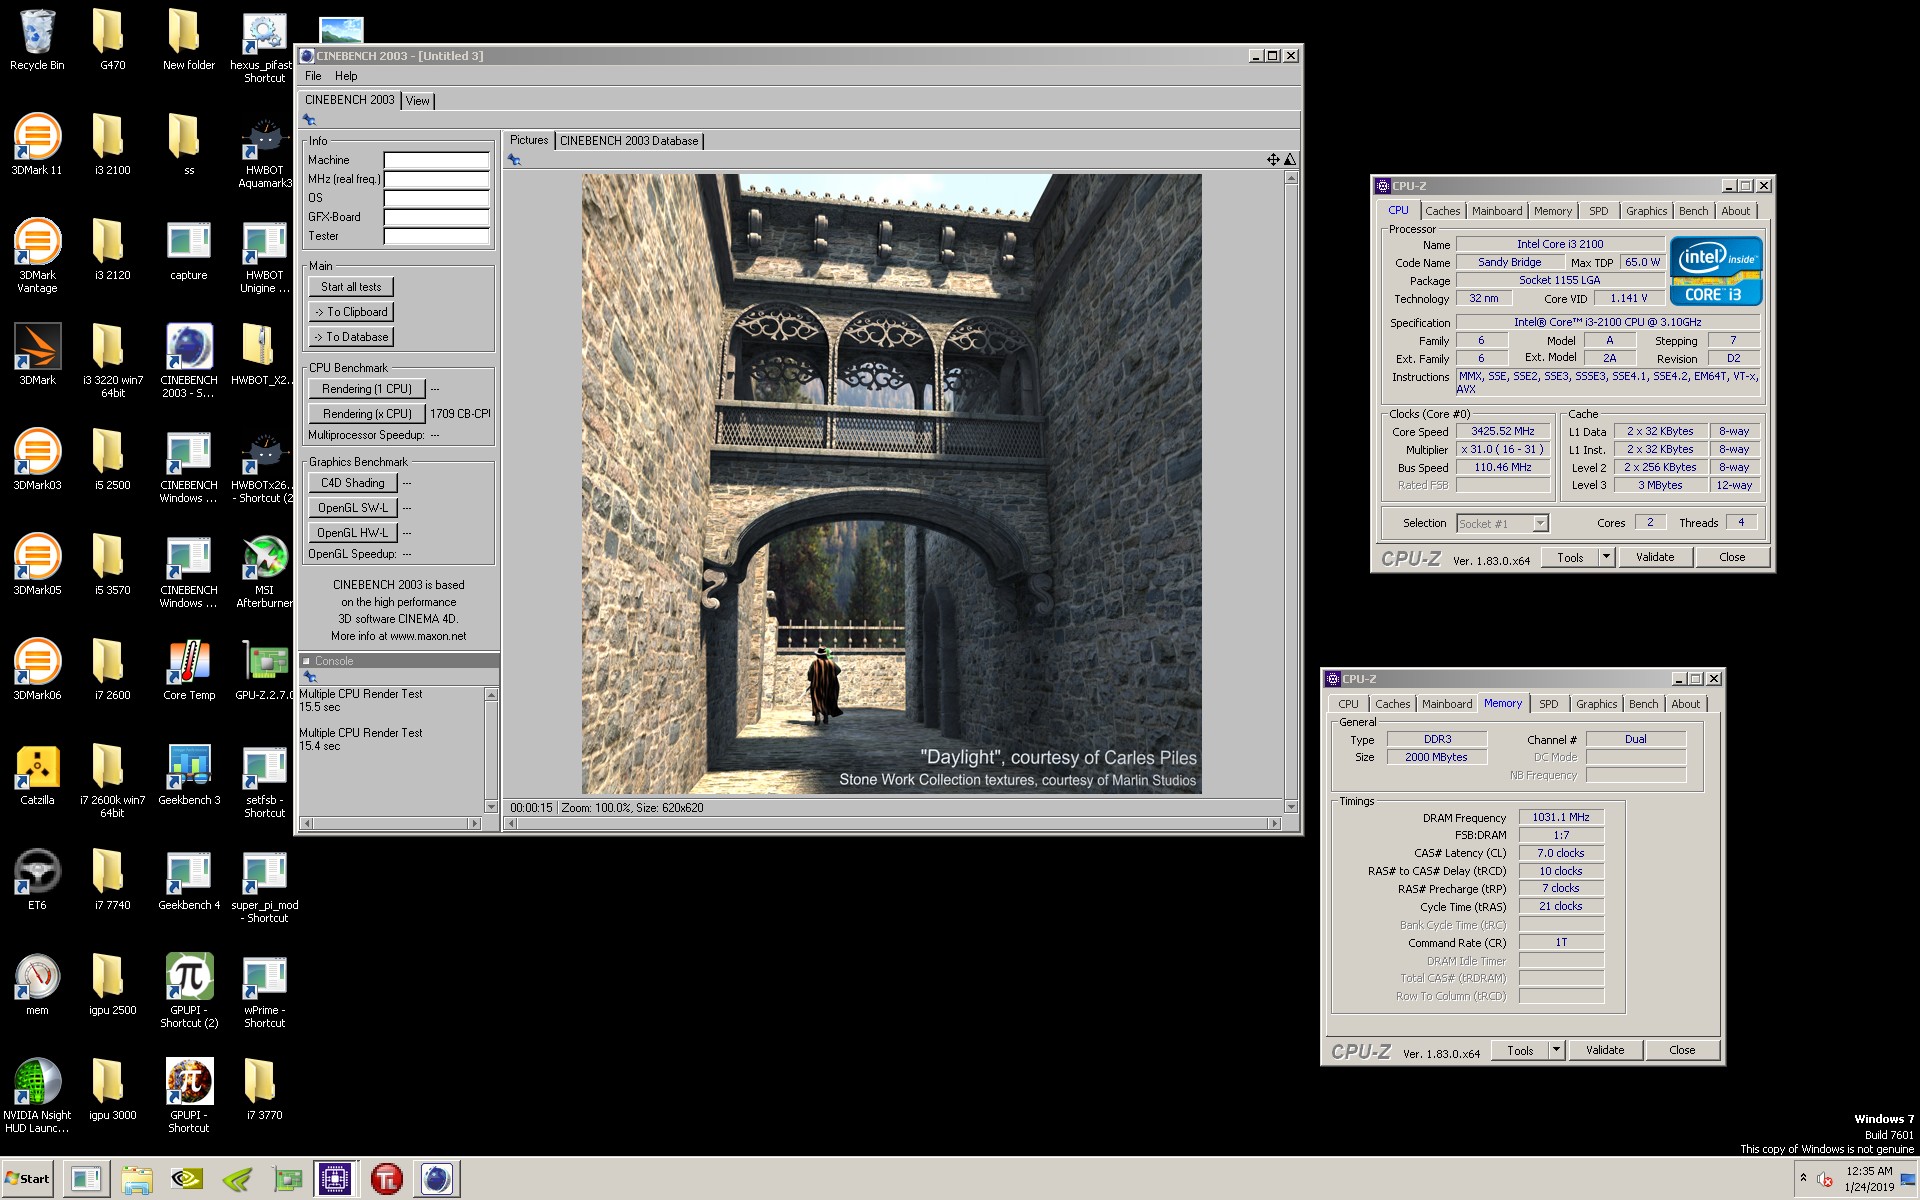The width and height of the screenshot is (1920, 1200).
Task: Open the wPrime shortcut icon
Action: 264,990
